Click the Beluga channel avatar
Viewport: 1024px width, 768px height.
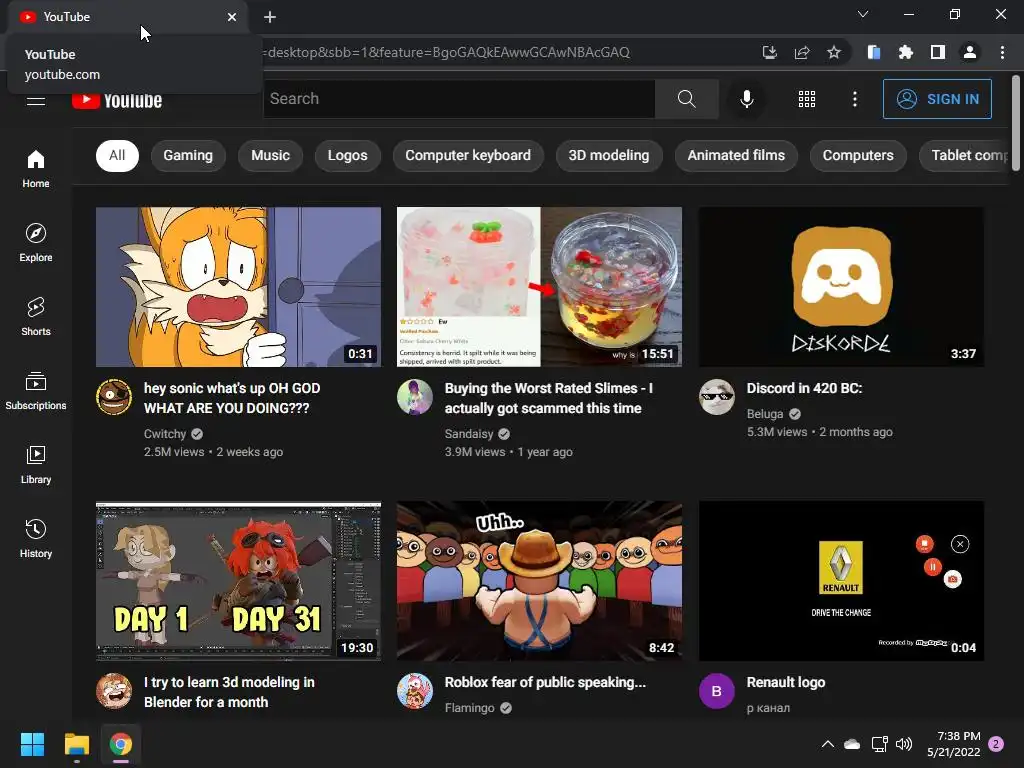[716, 396]
